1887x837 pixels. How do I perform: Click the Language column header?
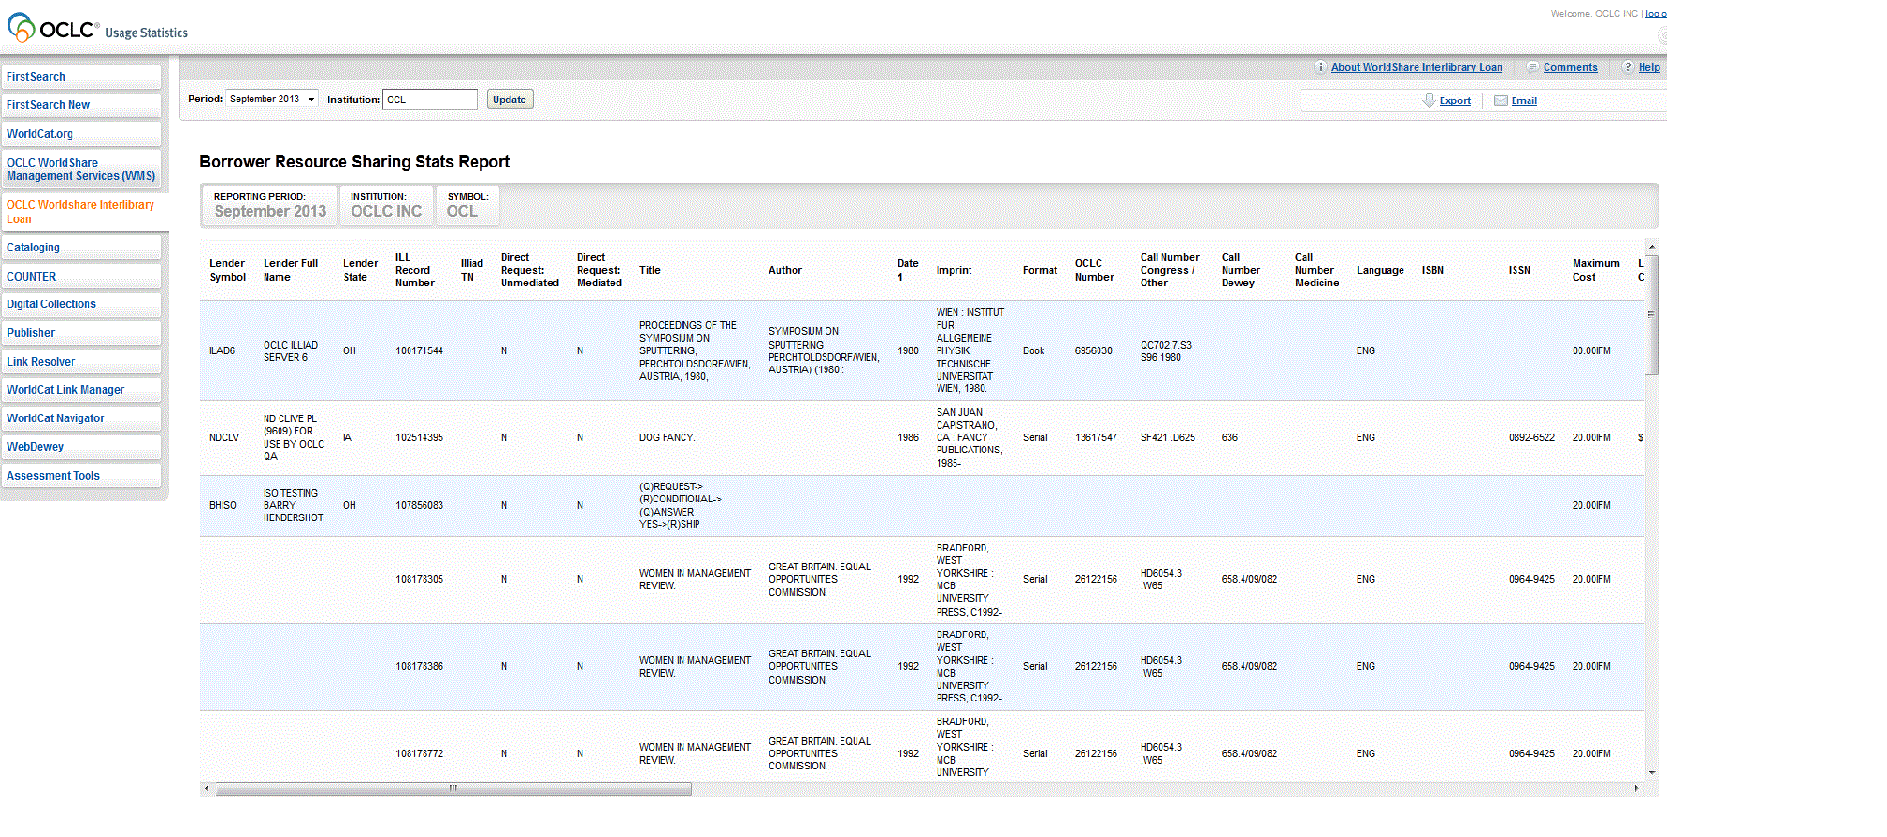pos(1380,270)
